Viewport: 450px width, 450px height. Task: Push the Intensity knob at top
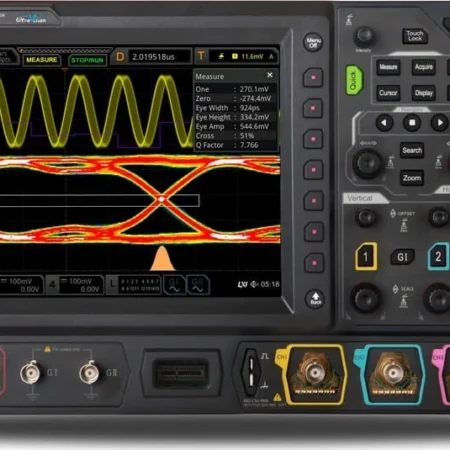(364, 36)
